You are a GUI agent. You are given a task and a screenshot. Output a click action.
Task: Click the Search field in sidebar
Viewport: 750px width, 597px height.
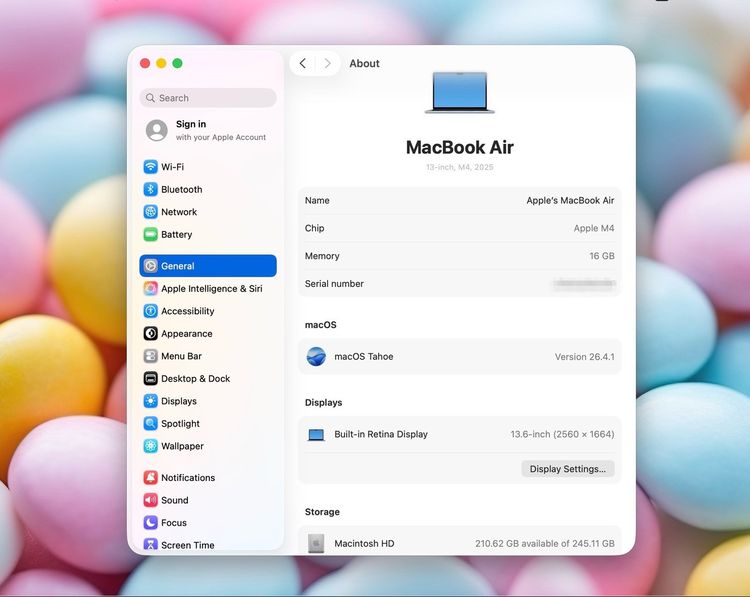[208, 98]
